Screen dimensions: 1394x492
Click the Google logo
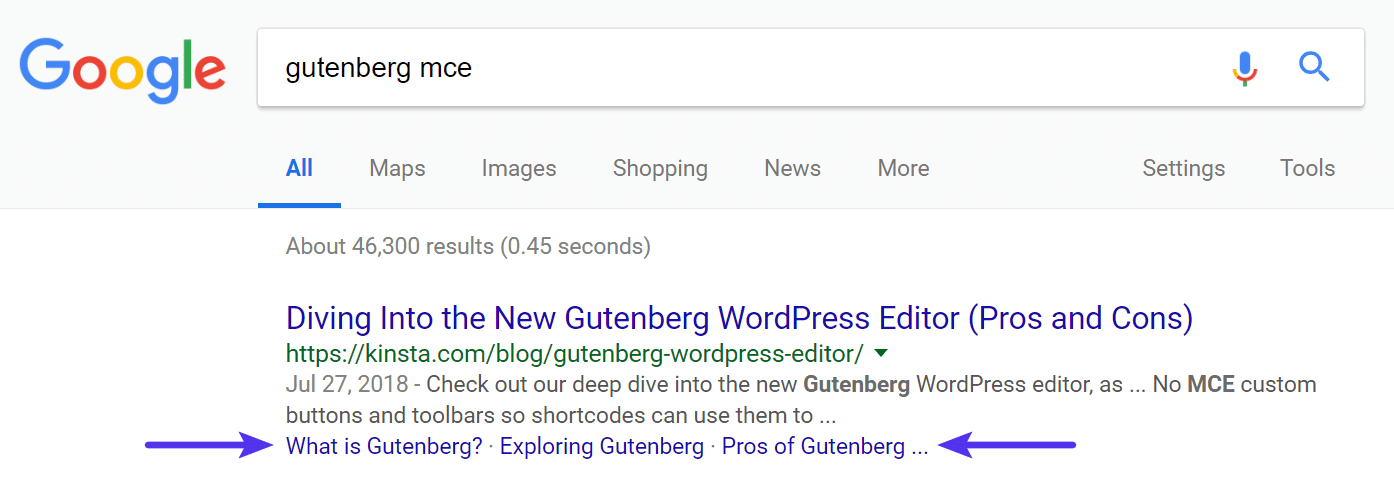[122, 69]
